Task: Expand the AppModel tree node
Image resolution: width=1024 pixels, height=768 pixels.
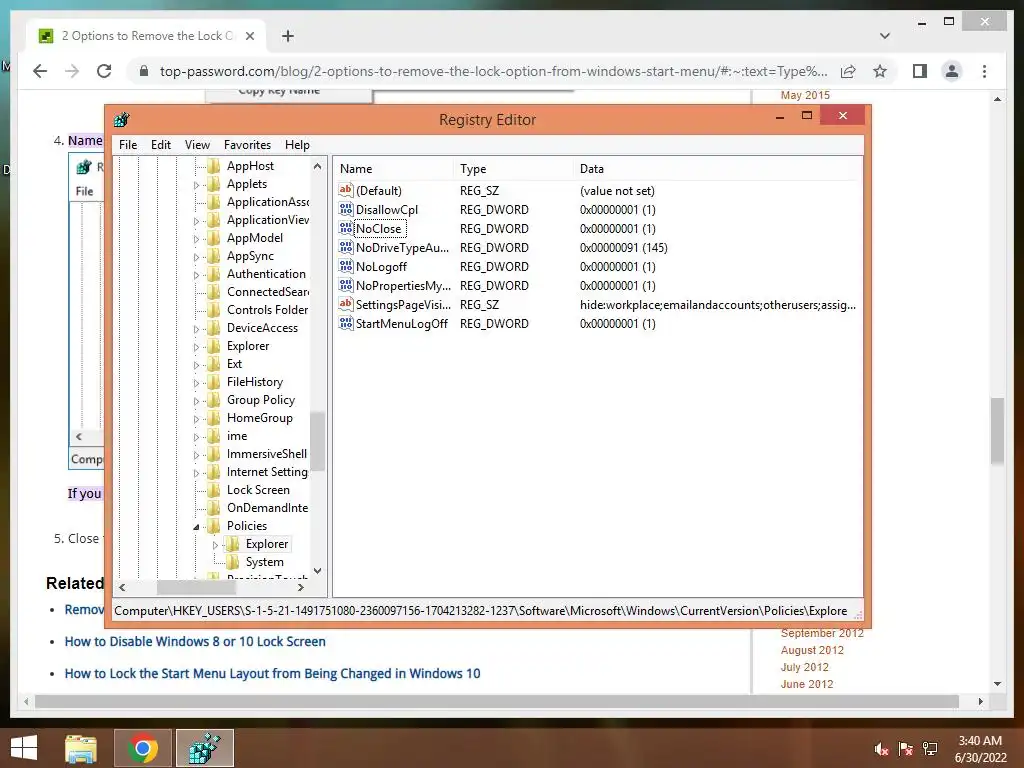Action: point(196,239)
